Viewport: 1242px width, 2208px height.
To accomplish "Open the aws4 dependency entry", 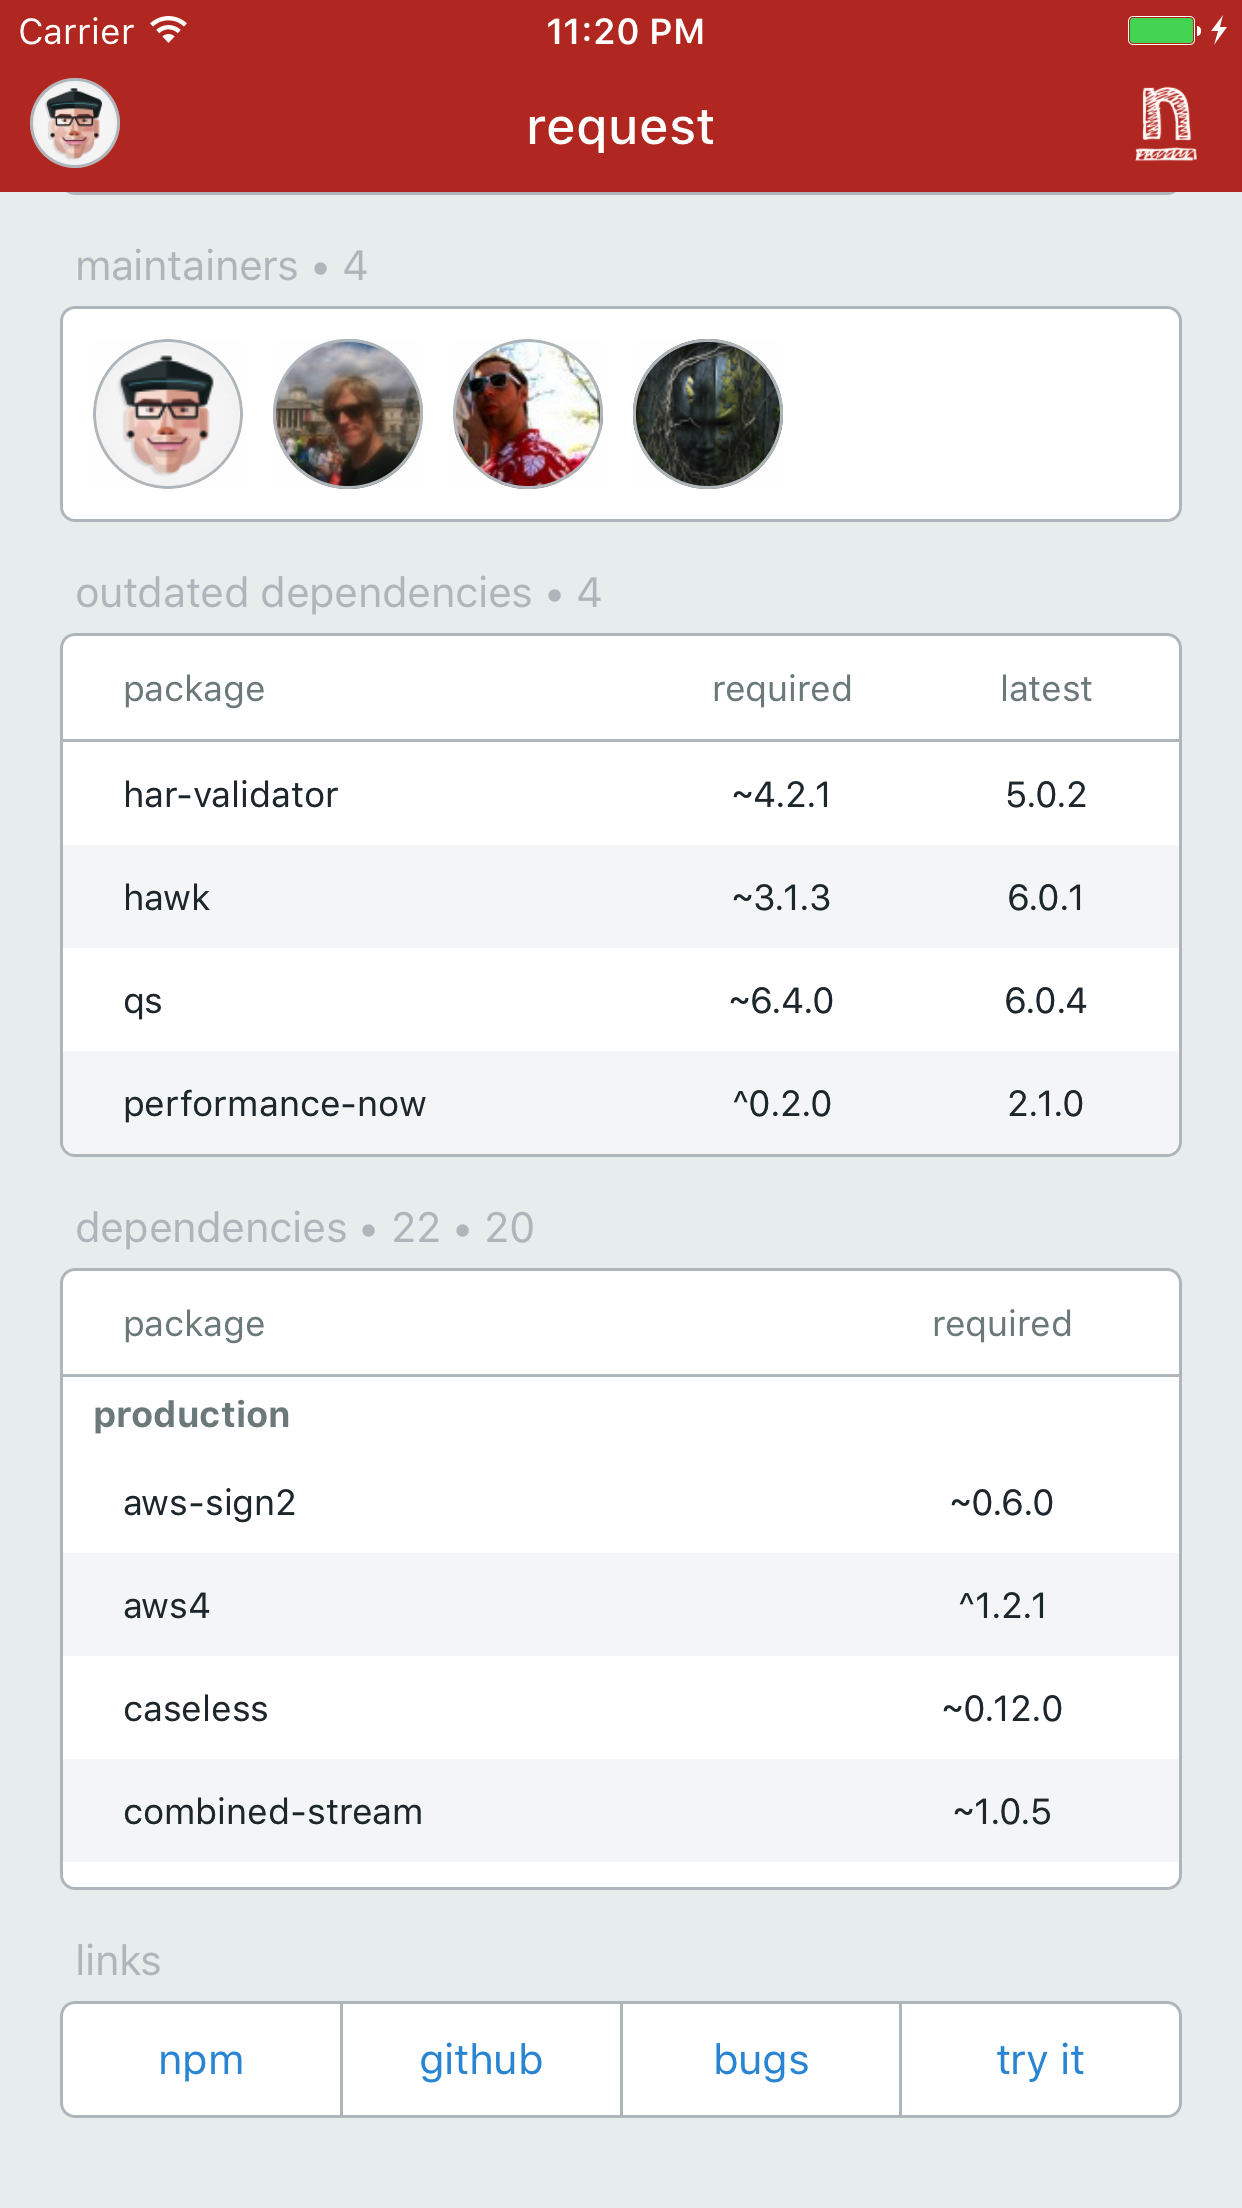I will coord(621,1605).
